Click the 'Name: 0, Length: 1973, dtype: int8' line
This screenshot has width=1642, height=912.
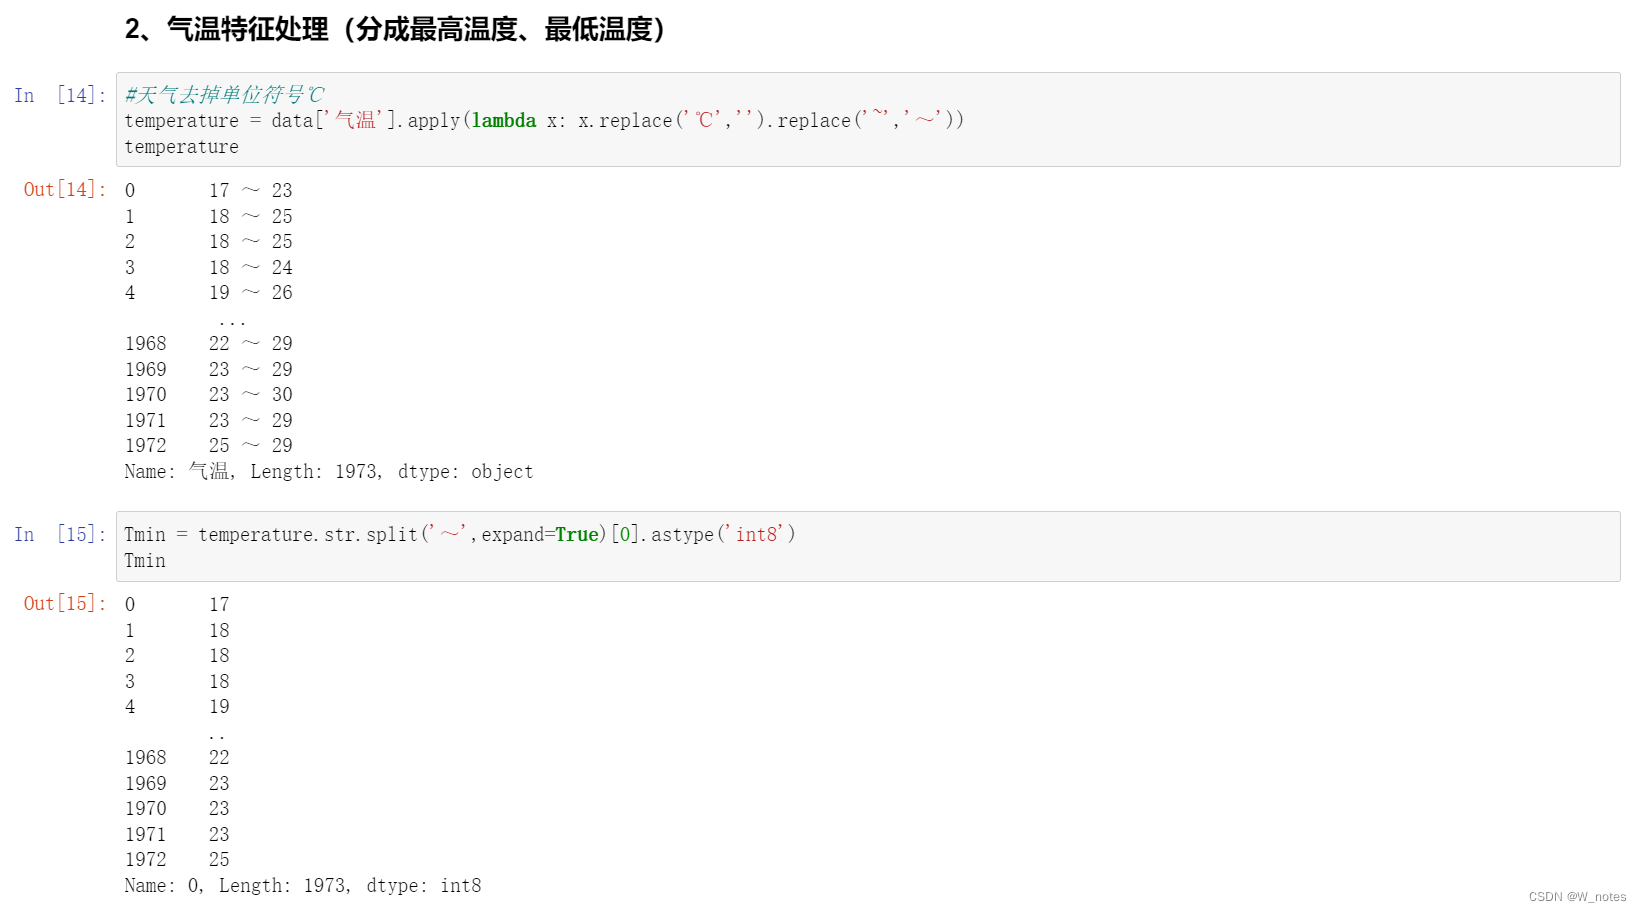coord(303,886)
